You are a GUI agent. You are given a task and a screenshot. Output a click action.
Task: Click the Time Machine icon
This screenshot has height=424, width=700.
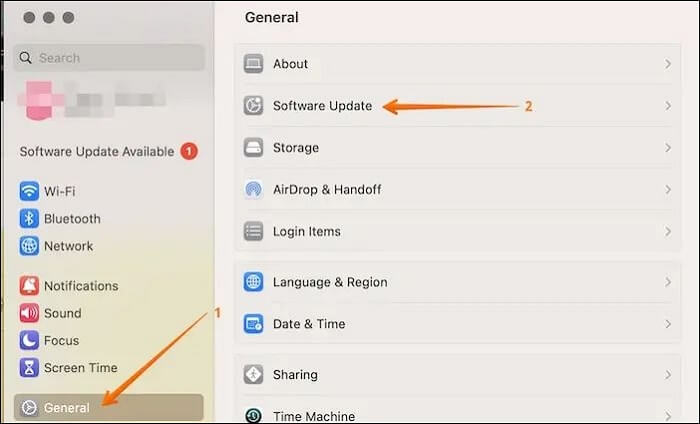click(x=254, y=416)
